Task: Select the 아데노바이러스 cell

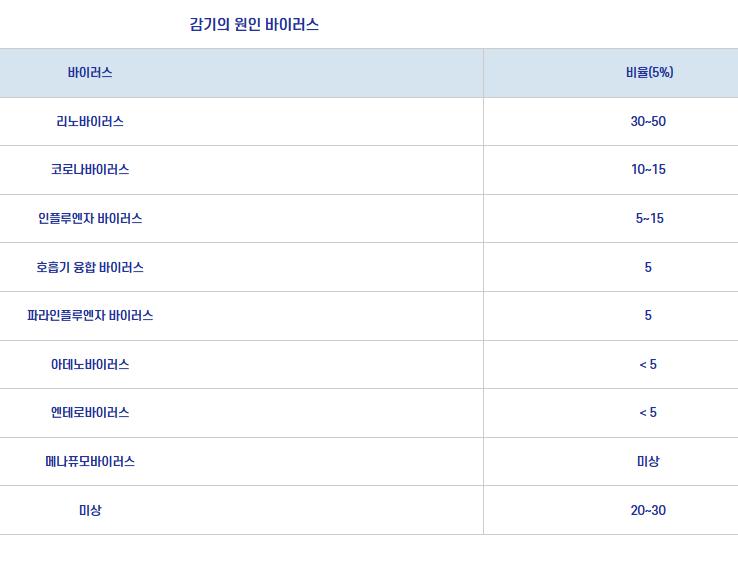Action: point(90,364)
